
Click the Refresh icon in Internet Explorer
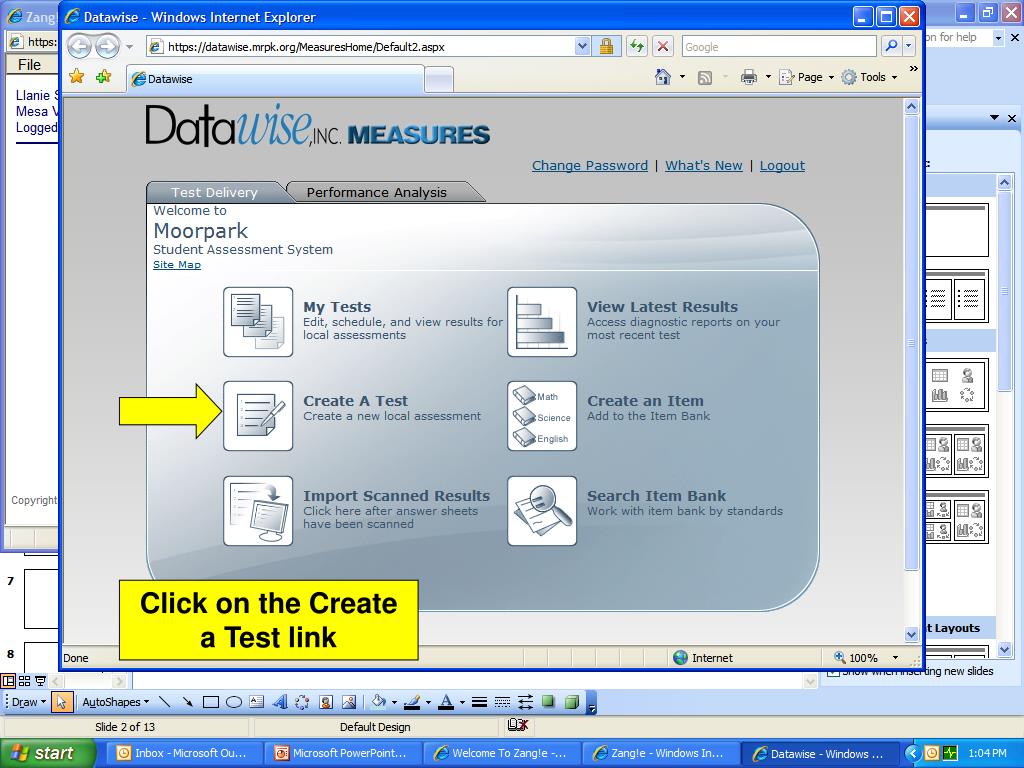tap(637, 46)
